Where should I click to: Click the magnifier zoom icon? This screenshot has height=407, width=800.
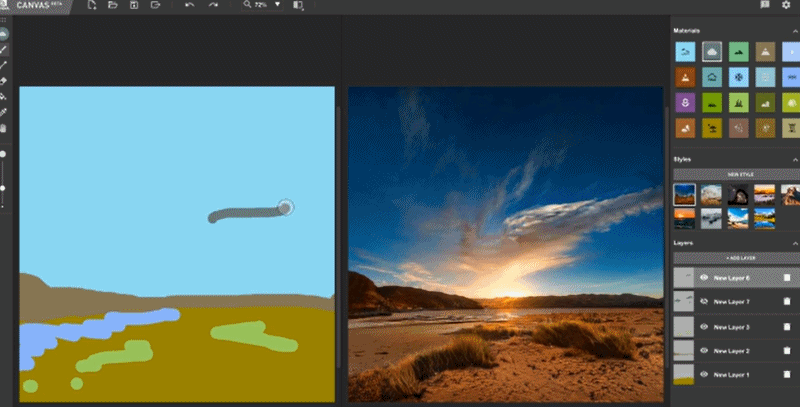247,4
